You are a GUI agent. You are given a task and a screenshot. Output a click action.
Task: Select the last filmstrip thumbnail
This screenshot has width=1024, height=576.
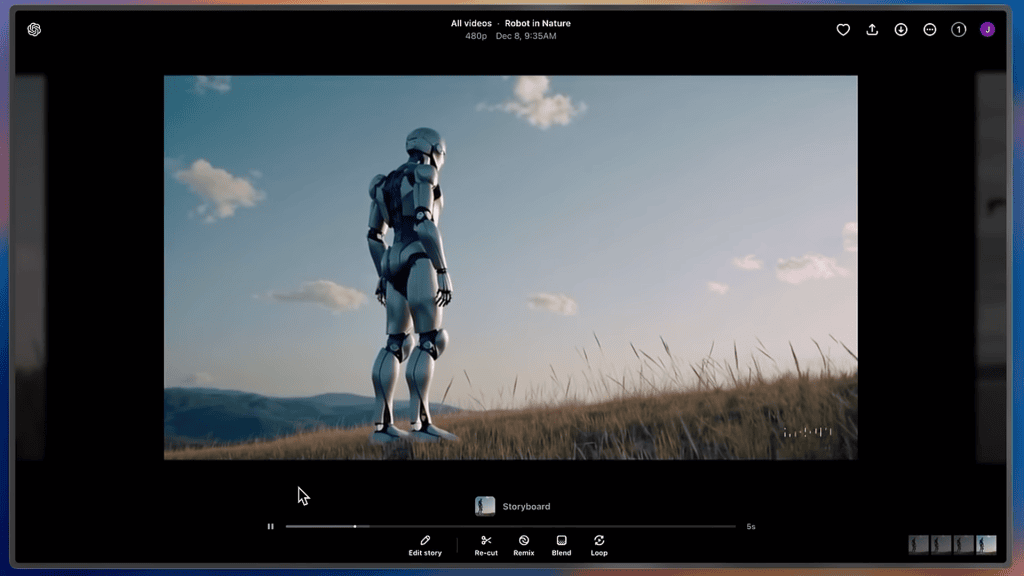[x=986, y=545]
